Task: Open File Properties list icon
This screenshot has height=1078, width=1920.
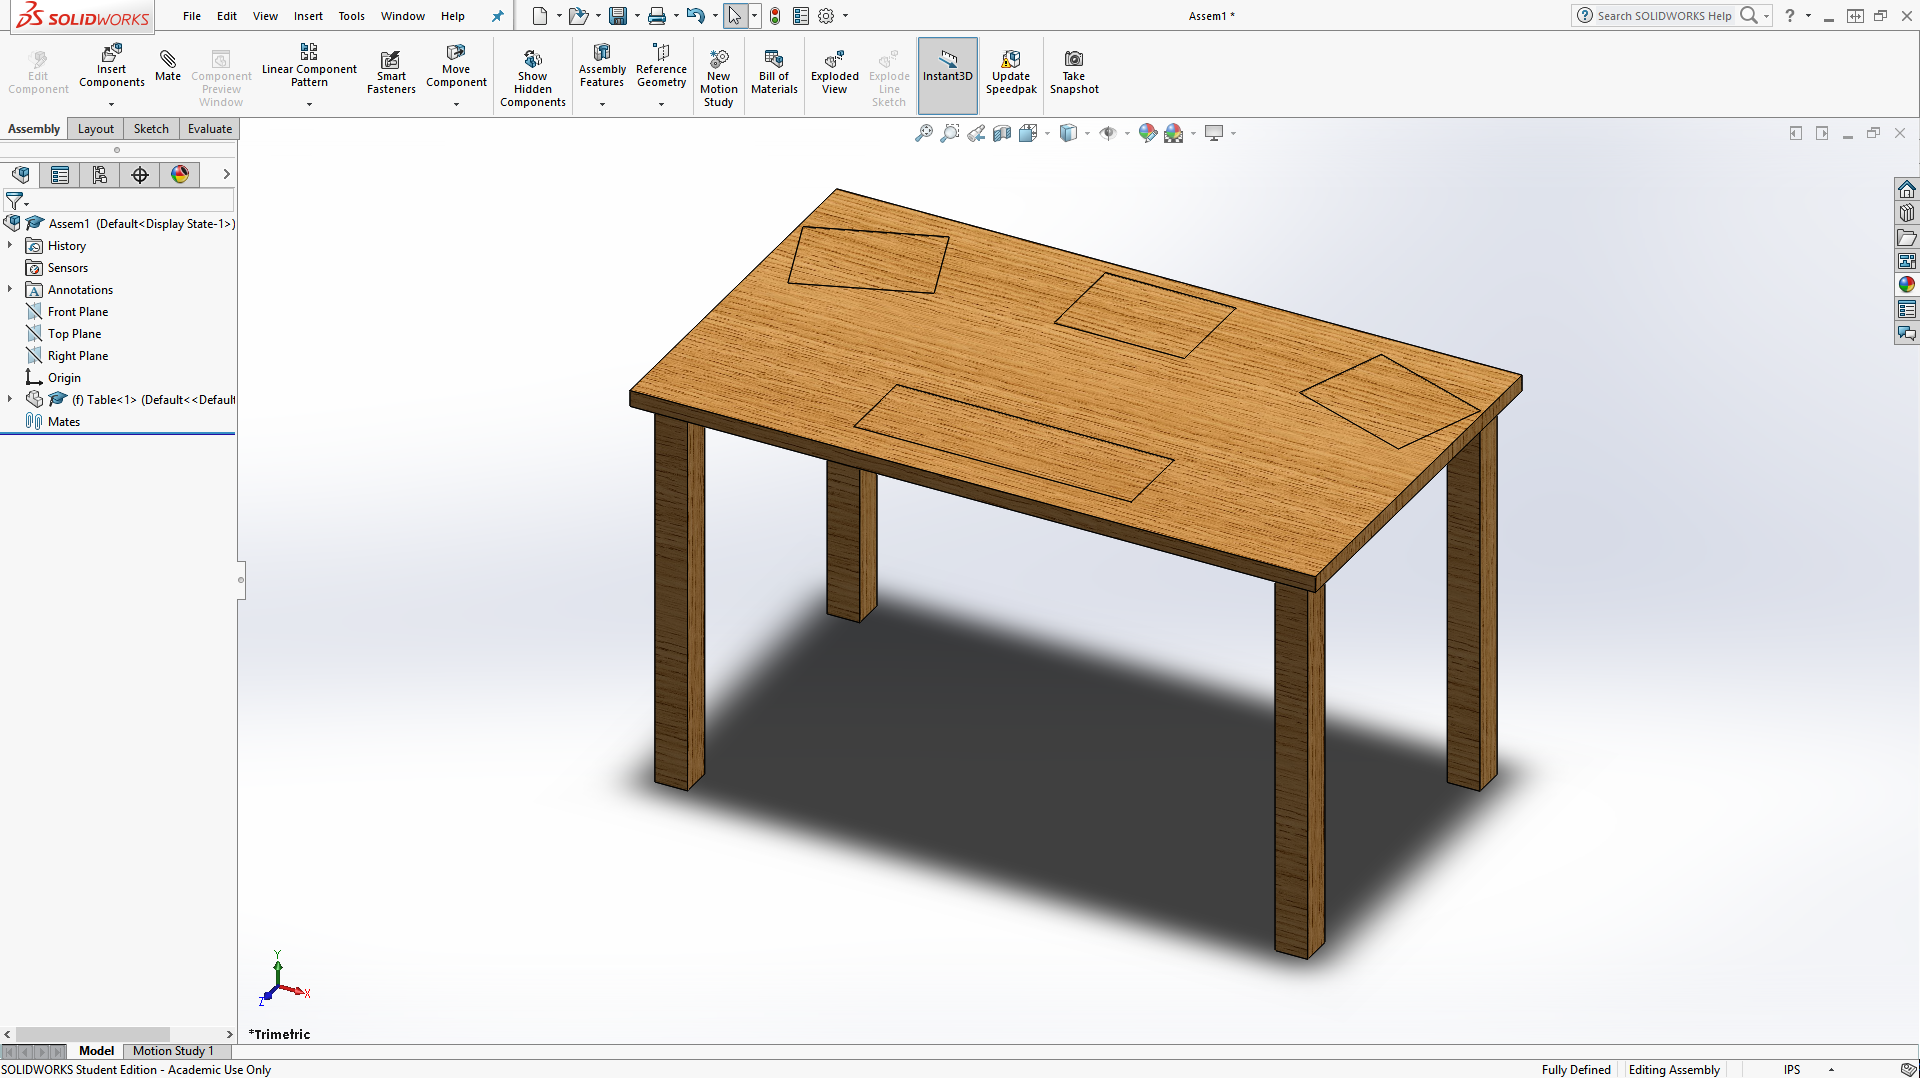Action: point(801,16)
